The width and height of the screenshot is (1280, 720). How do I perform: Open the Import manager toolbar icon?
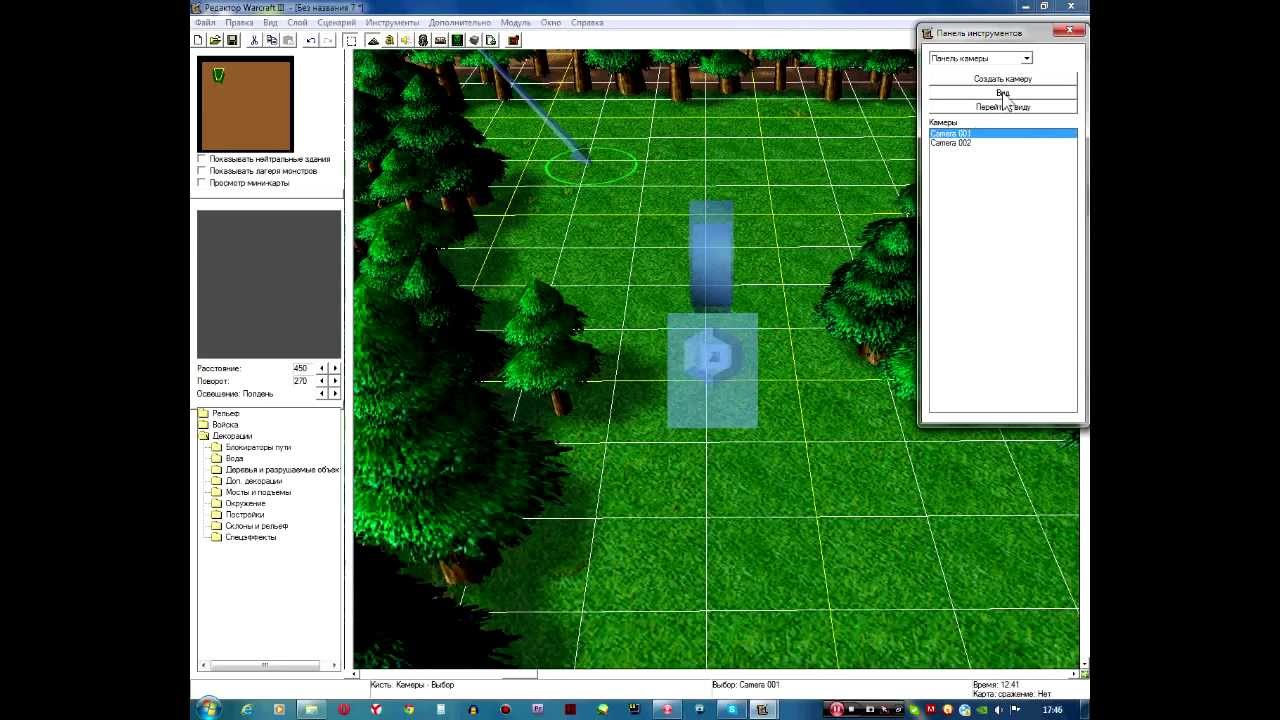click(491, 40)
